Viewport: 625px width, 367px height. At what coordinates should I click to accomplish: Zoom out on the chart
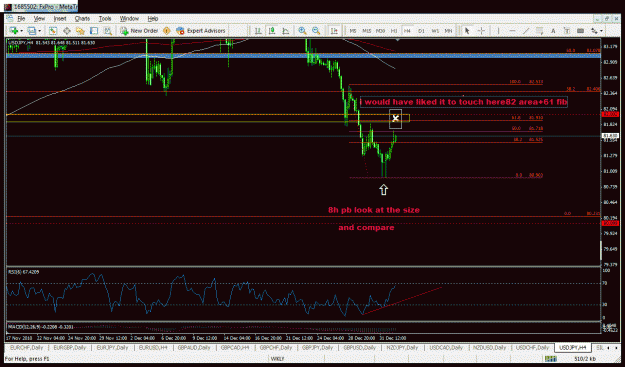point(316,31)
